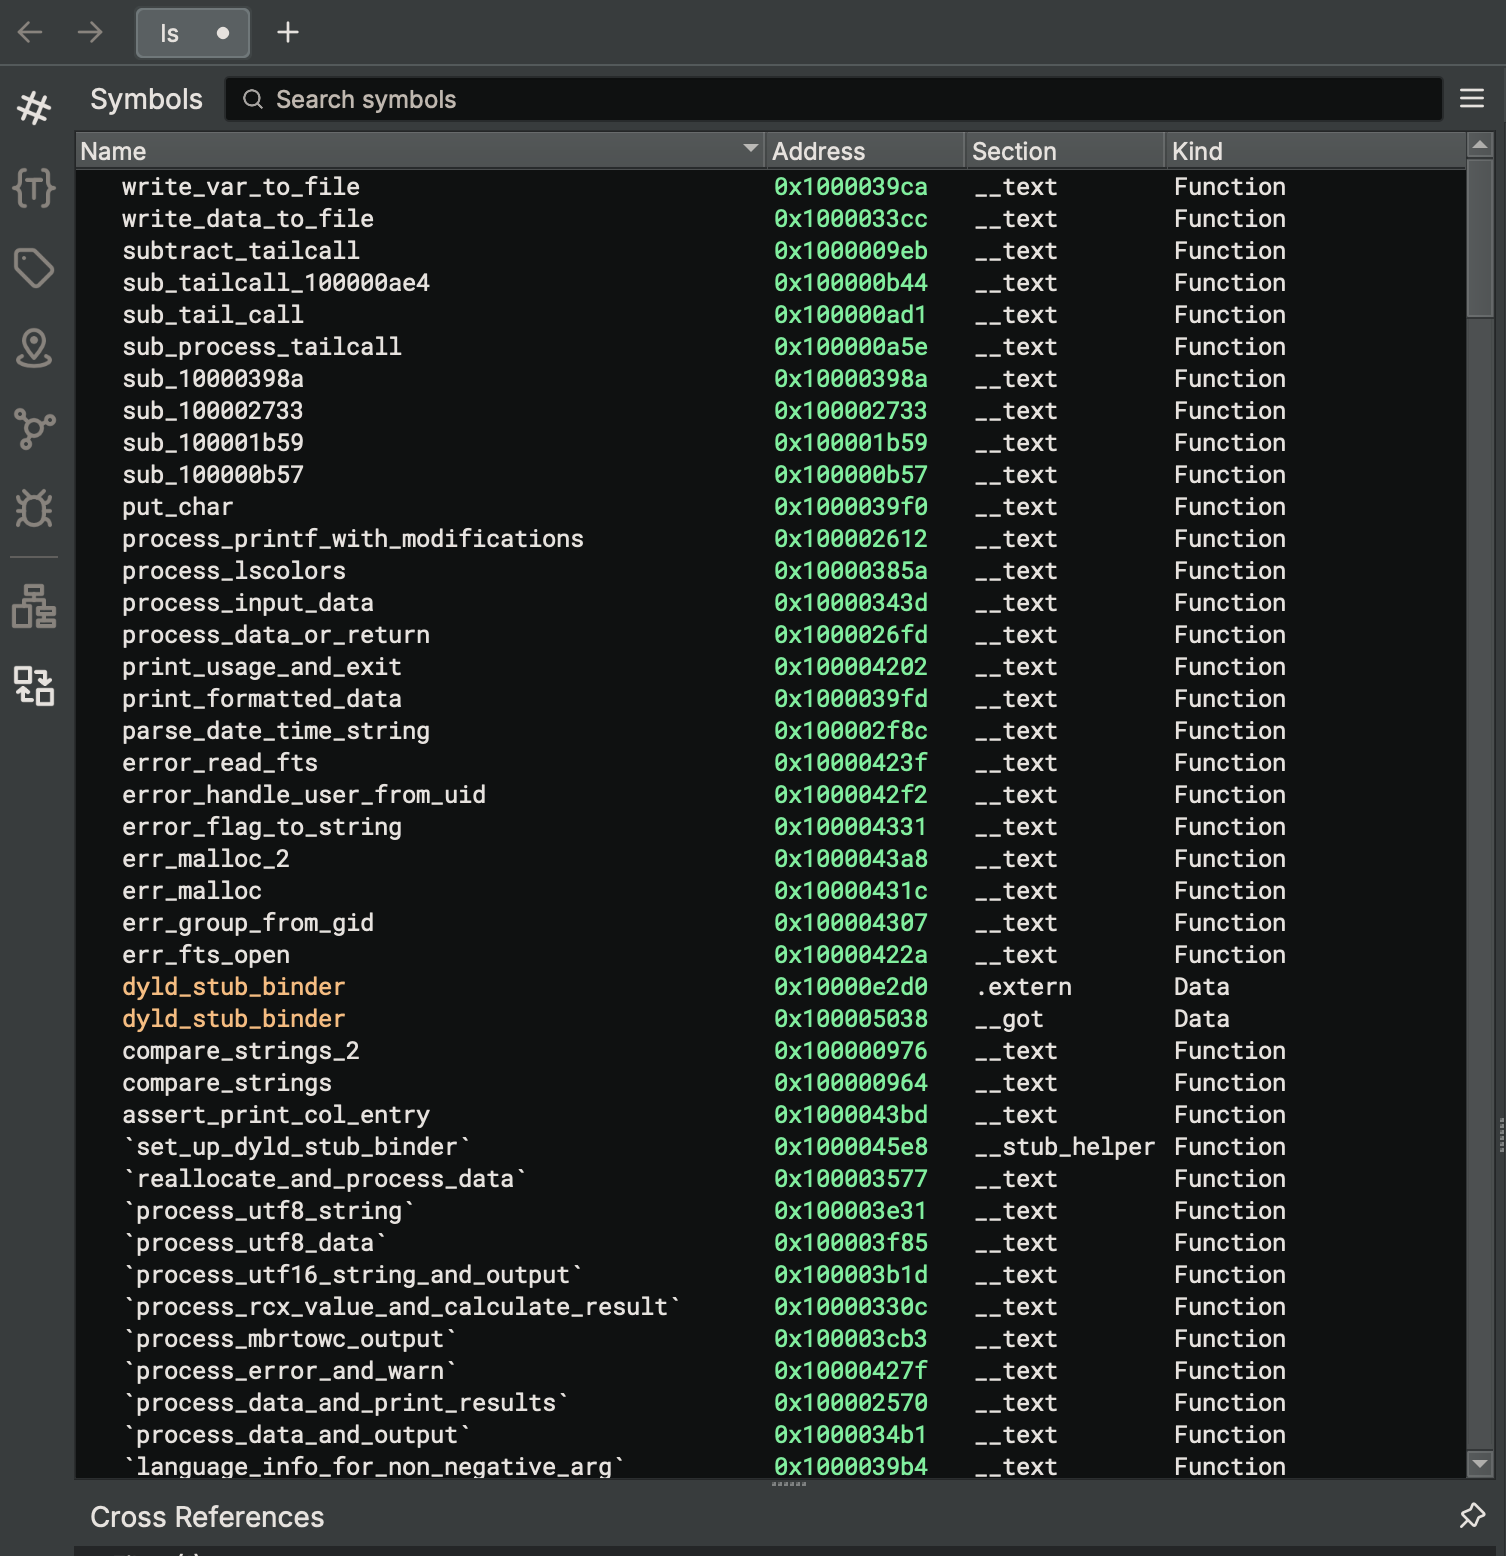Sort by the Kind column header

coord(1315,151)
